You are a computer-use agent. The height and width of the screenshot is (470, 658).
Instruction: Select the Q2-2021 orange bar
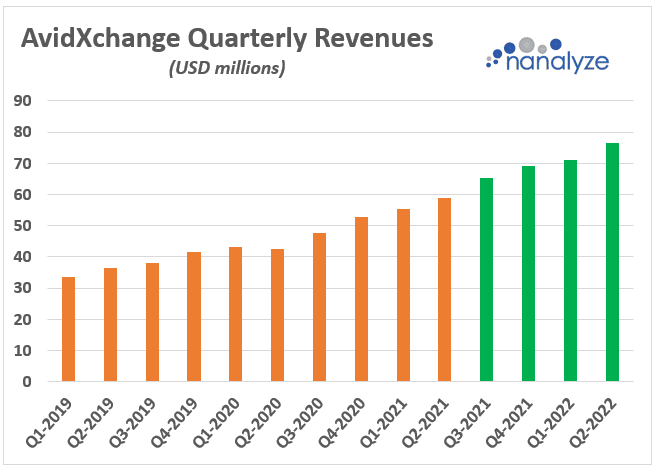[x=444, y=290]
